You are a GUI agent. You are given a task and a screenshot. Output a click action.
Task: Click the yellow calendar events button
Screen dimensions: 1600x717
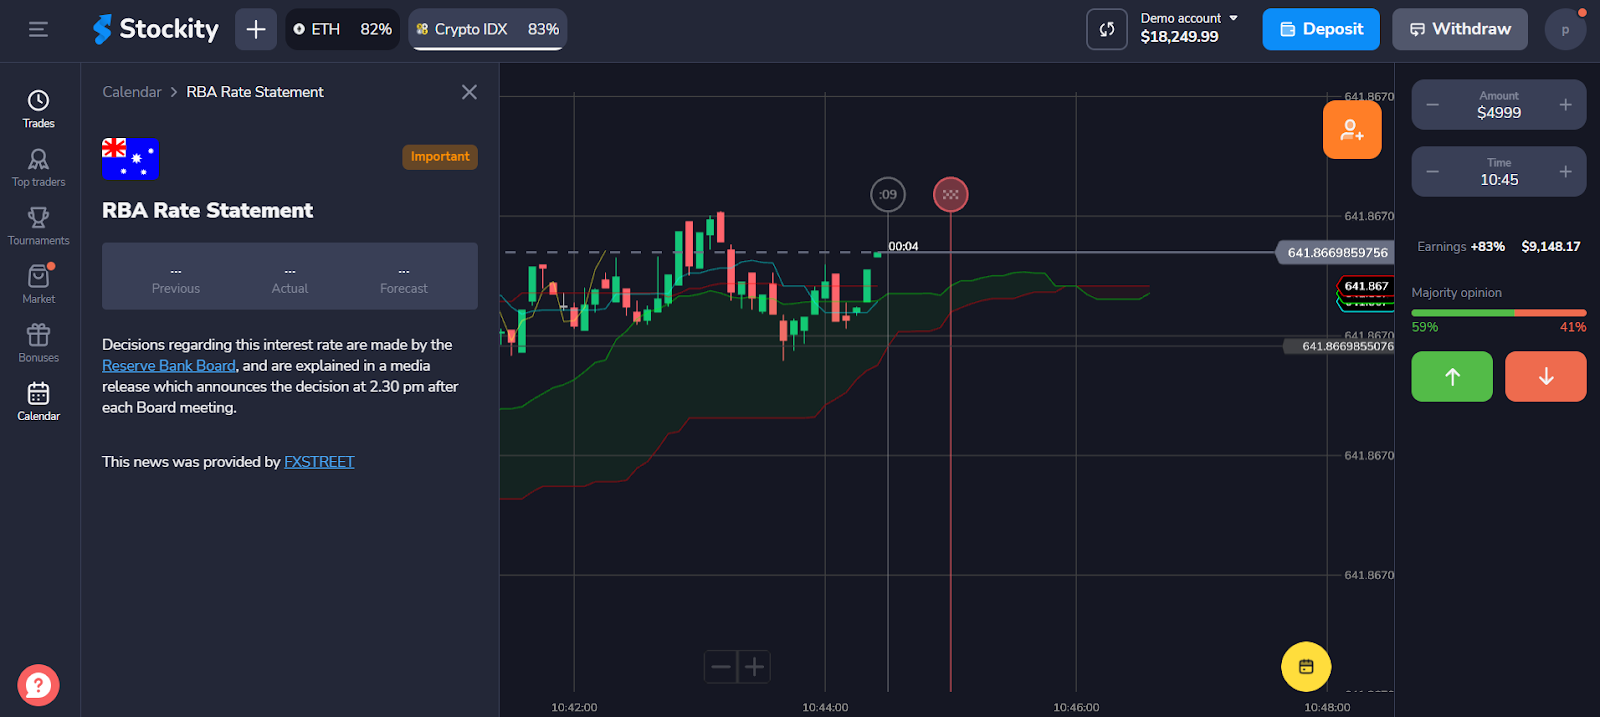pos(1305,667)
